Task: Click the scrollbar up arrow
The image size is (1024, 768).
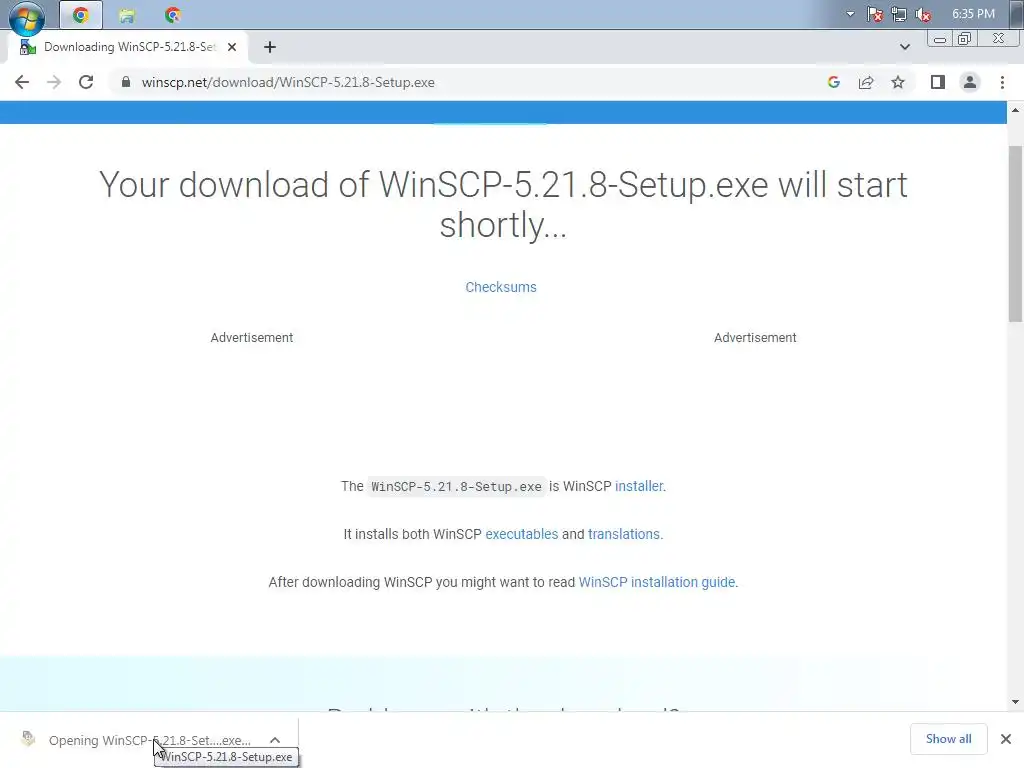Action: coord(1015,110)
